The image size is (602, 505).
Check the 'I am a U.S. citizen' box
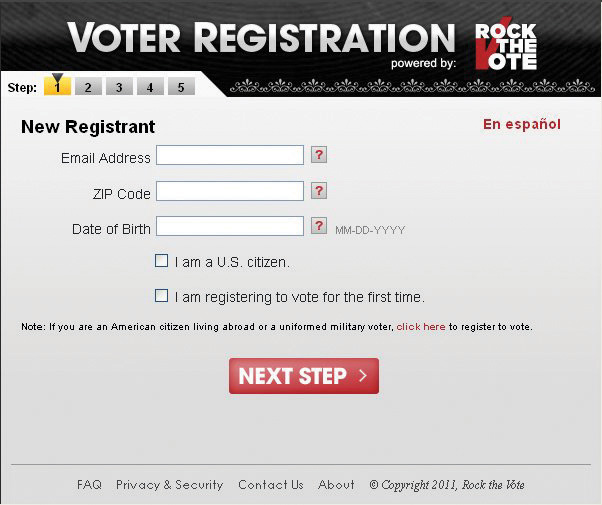click(x=161, y=261)
